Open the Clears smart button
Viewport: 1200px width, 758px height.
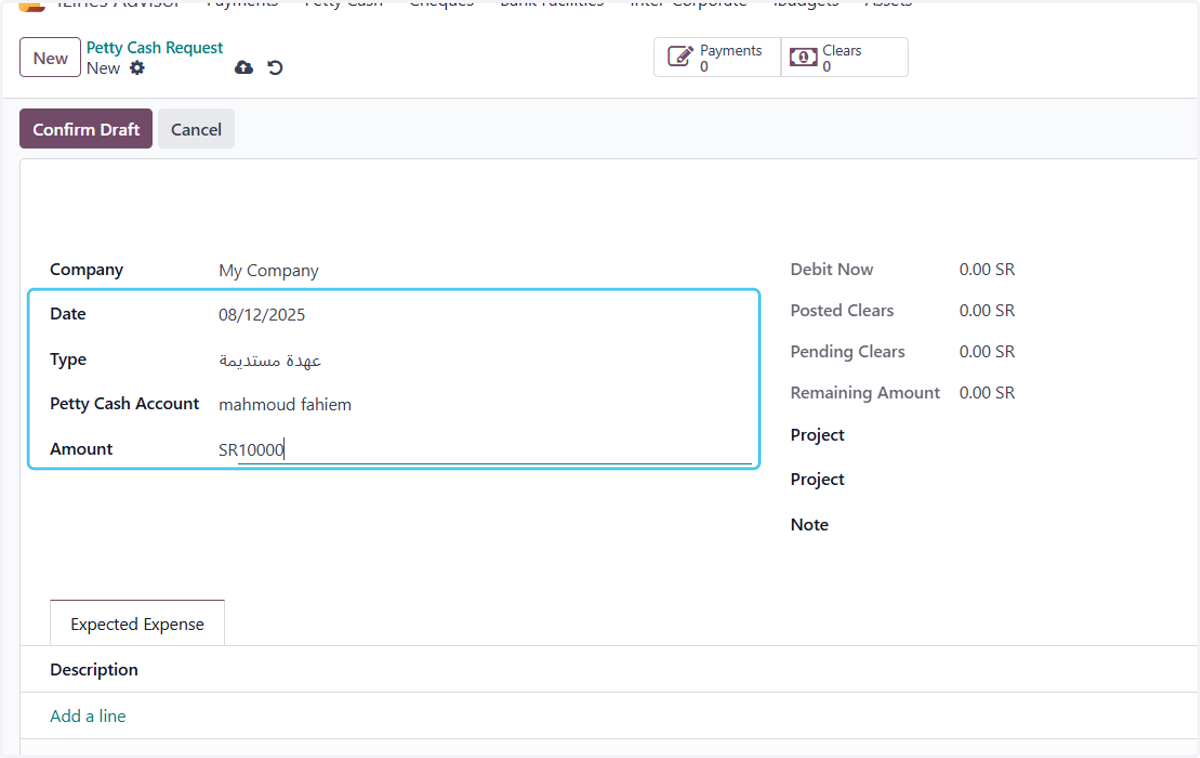[844, 58]
